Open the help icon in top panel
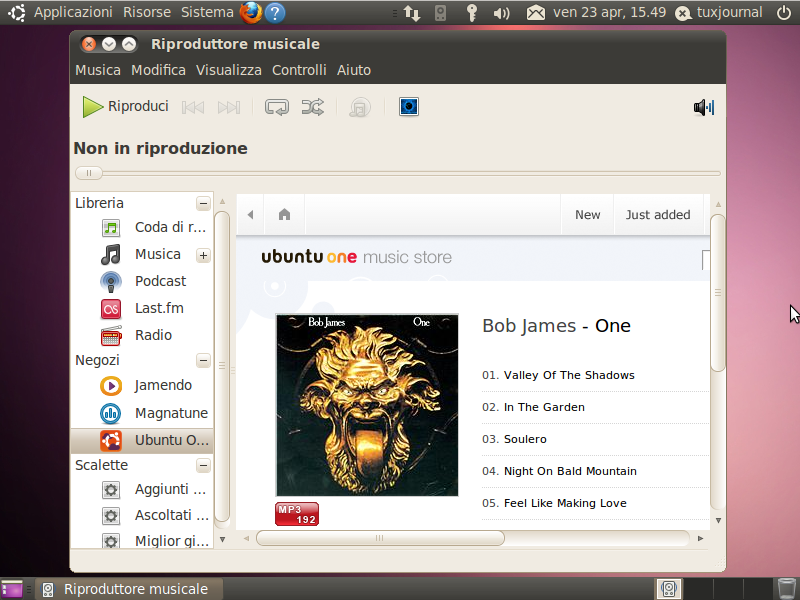Viewport: 800px width, 600px height. coord(275,13)
